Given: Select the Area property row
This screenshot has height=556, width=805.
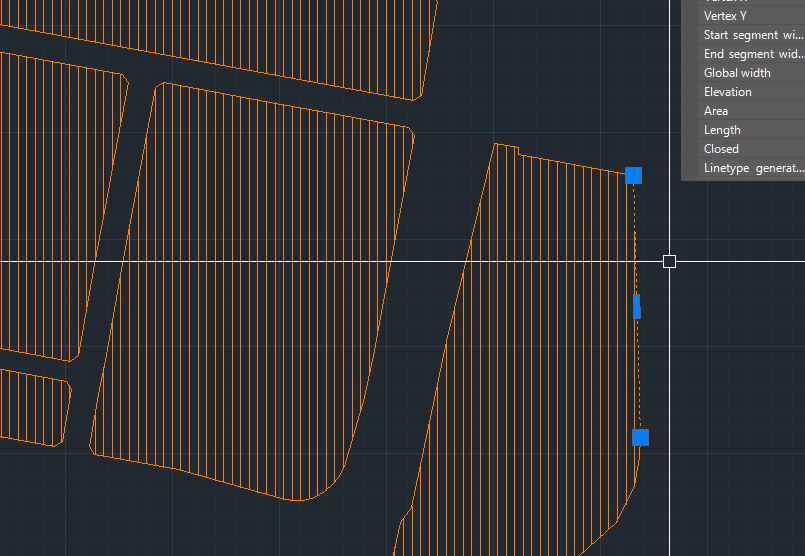Looking at the screenshot, I should 752,111.
